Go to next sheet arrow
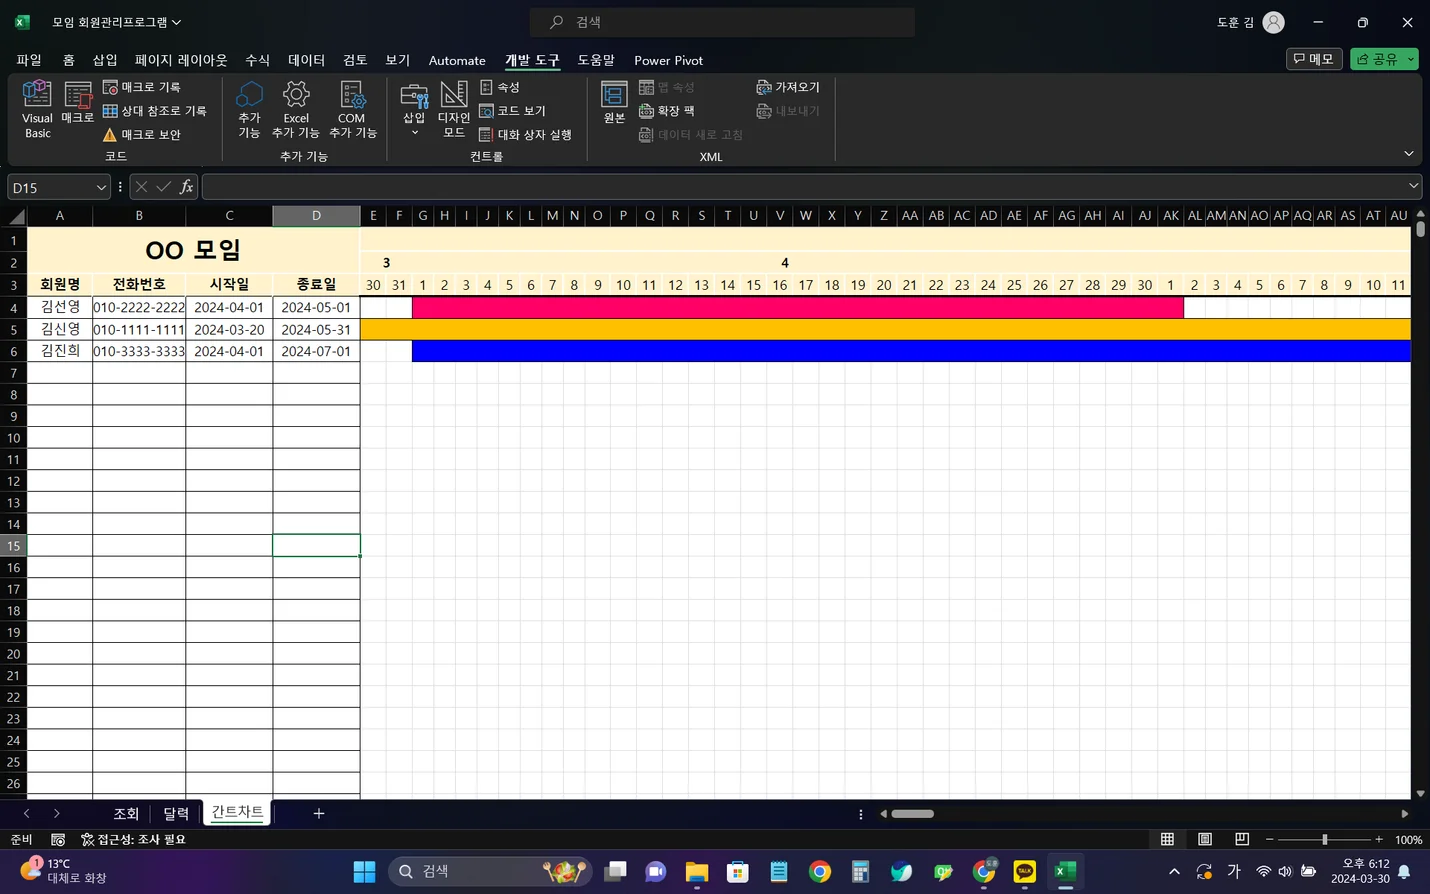This screenshot has width=1430, height=894. [x=56, y=813]
